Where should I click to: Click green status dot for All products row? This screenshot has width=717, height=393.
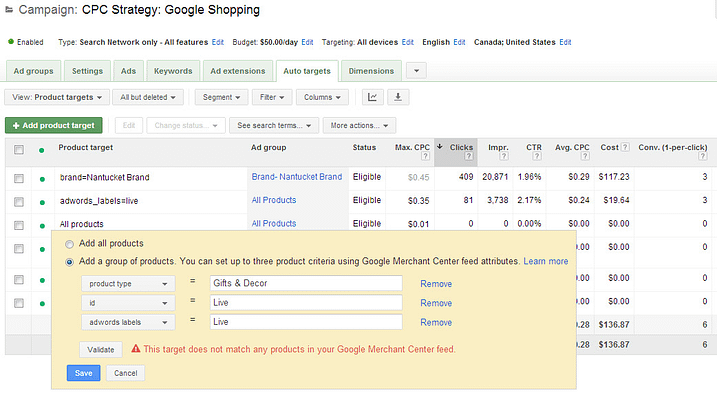click(42, 226)
